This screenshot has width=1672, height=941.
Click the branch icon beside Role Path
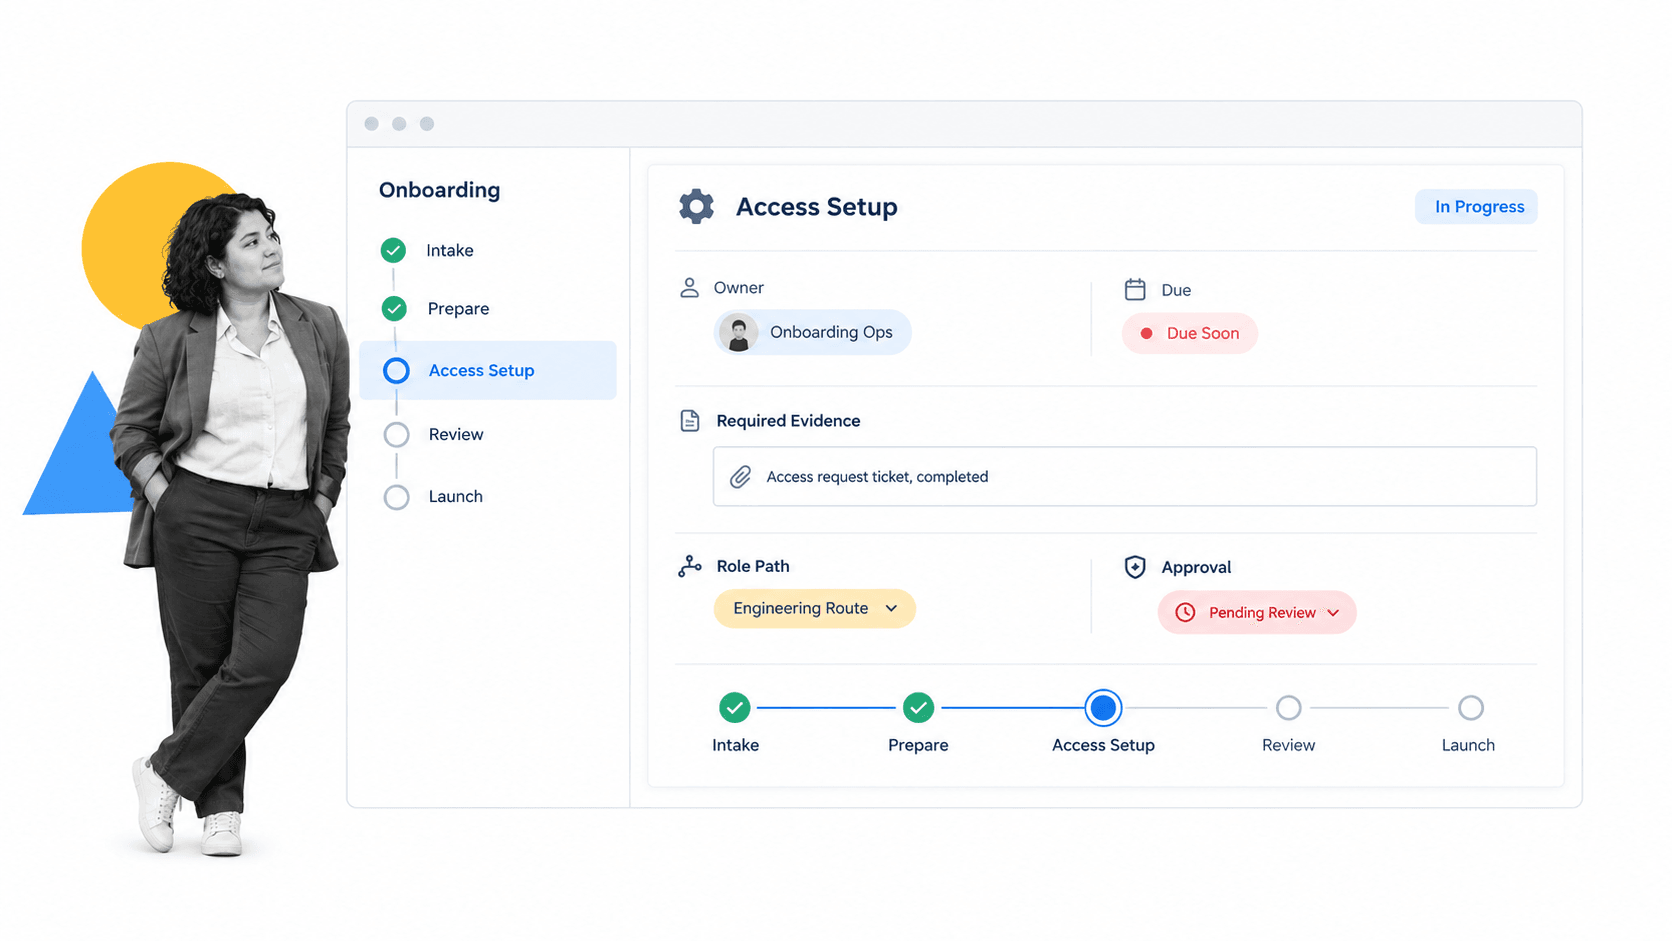690,566
